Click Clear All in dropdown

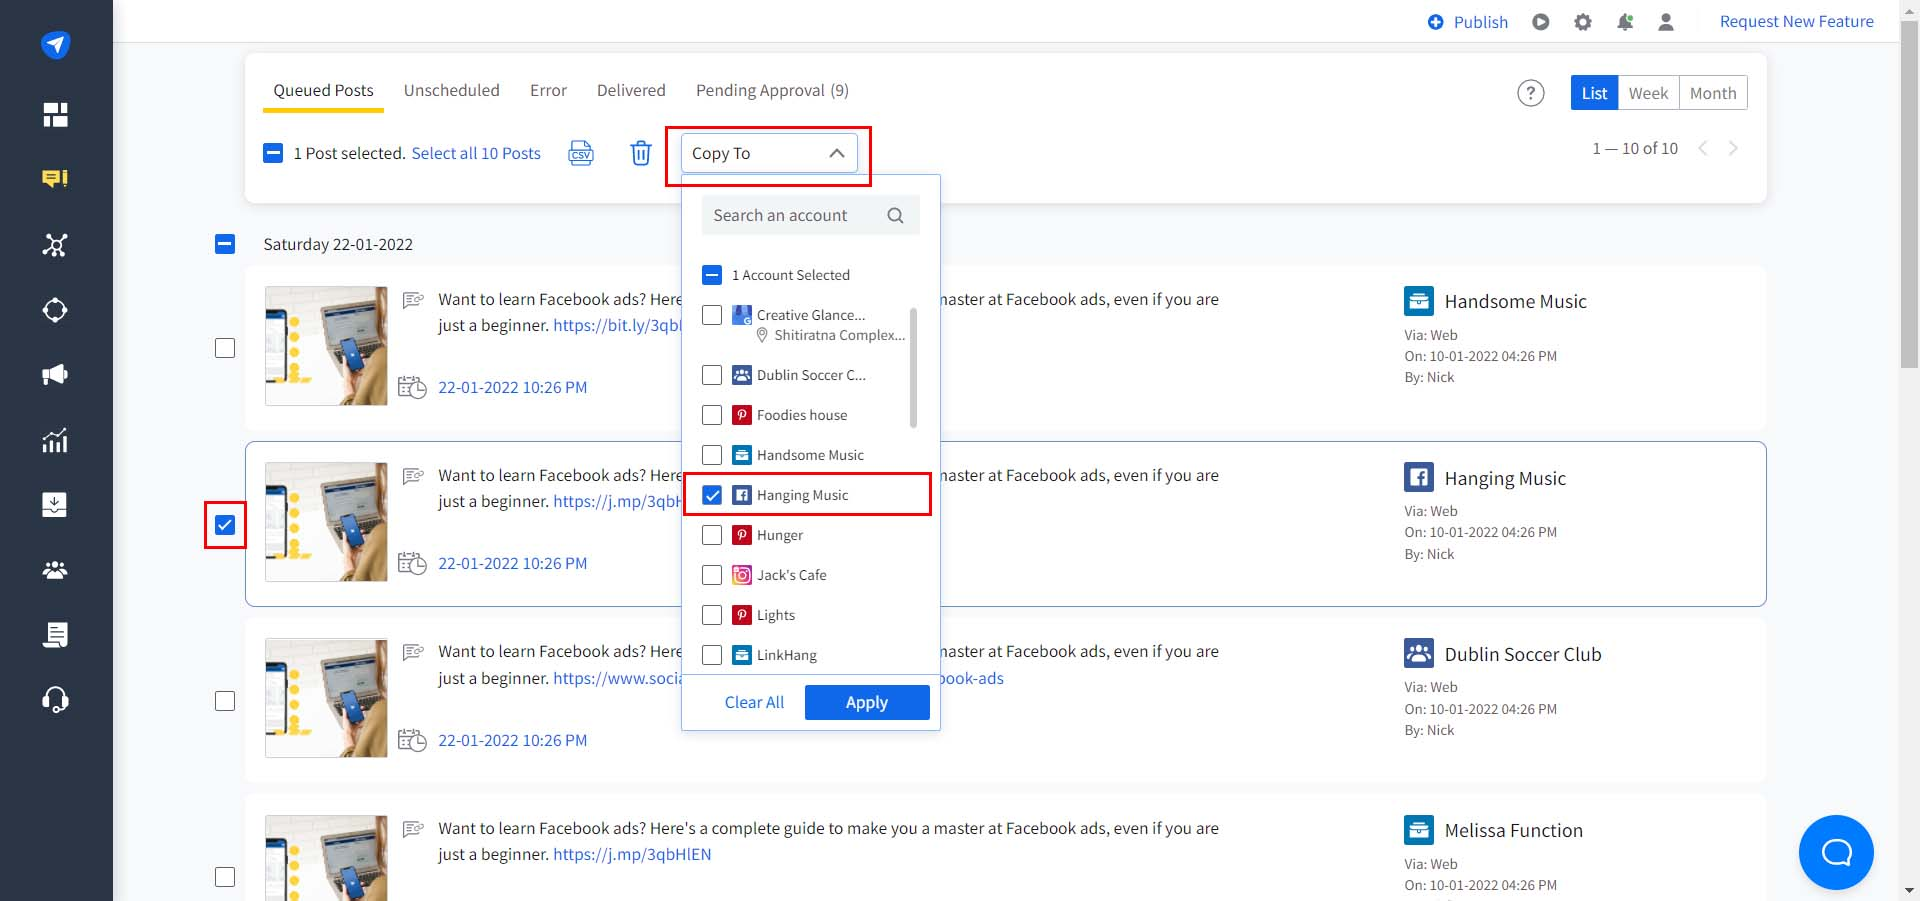tap(754, 702)
